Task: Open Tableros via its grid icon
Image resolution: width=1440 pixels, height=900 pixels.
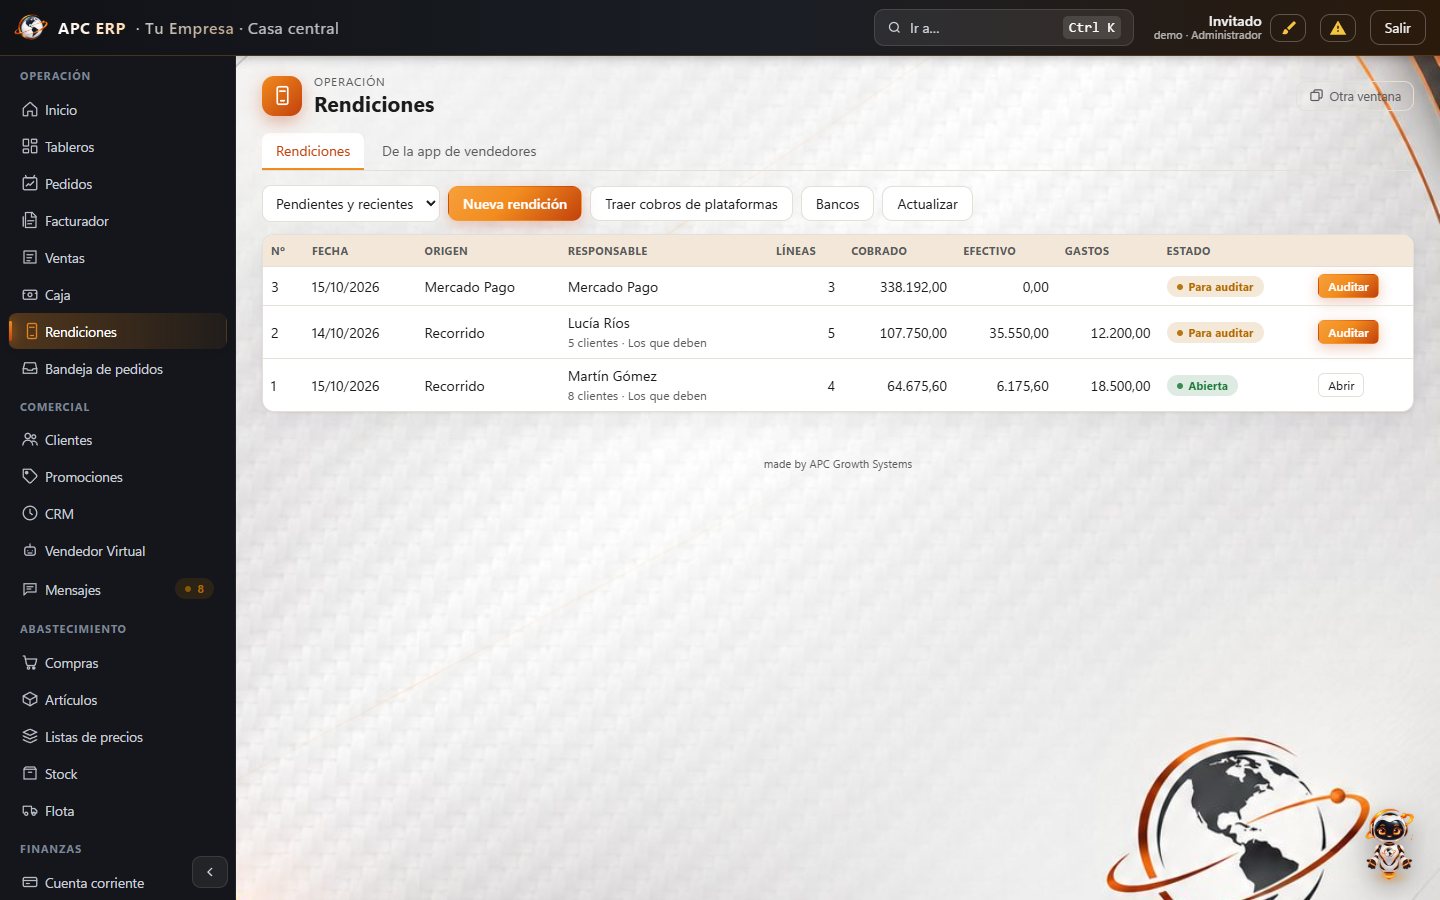Action: pos(30,147)
